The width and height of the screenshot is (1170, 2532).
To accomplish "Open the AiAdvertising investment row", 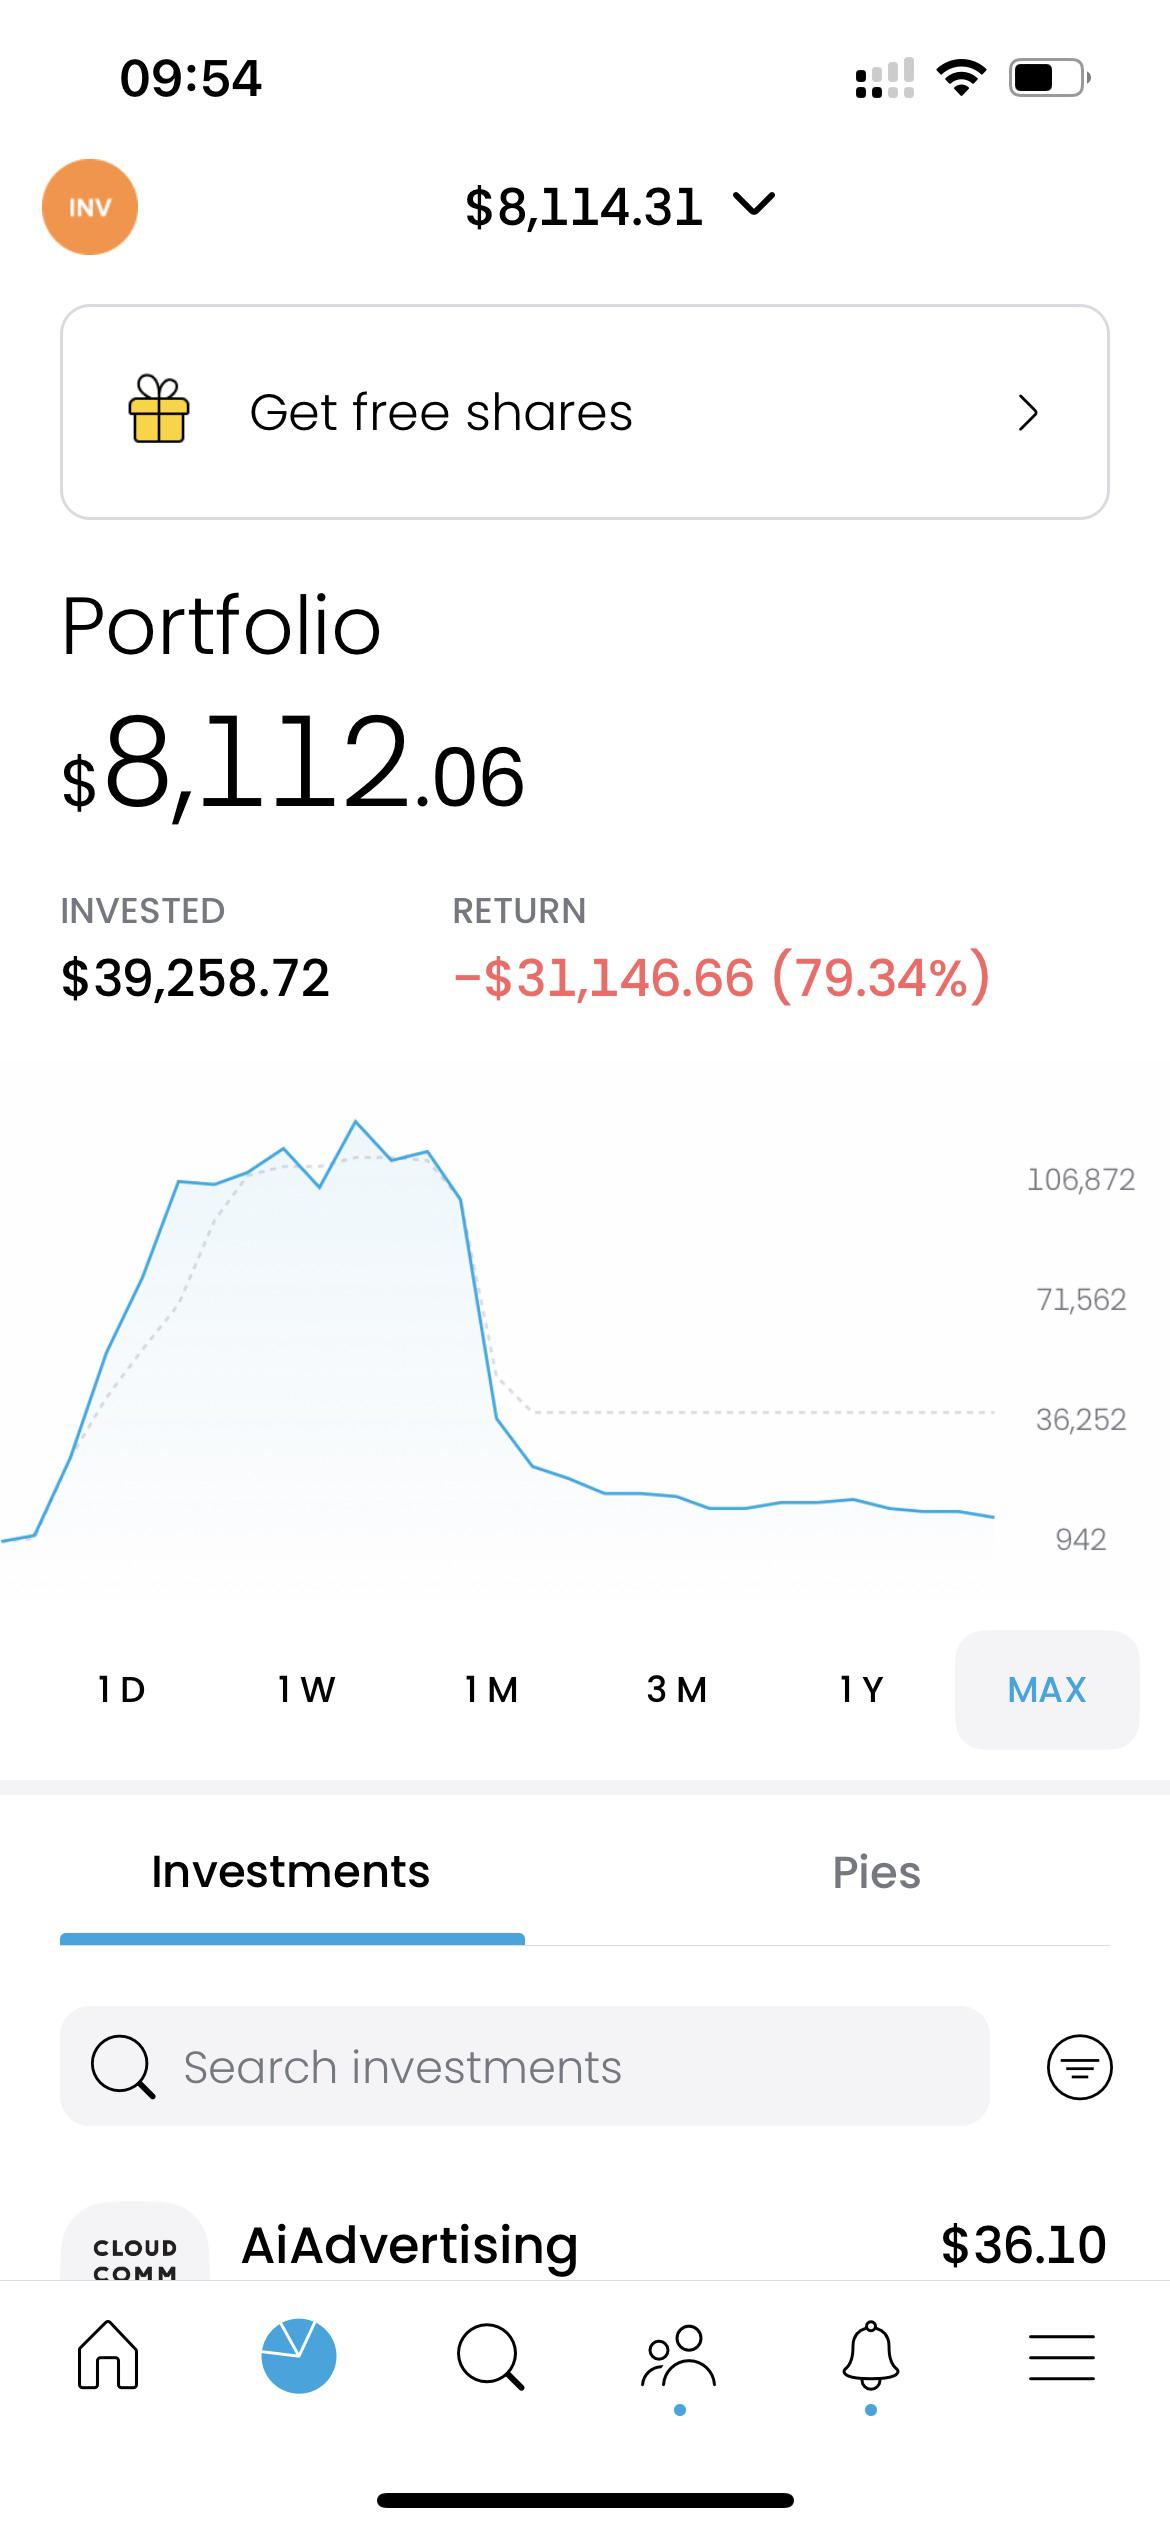I will (x=585, y=2245).
